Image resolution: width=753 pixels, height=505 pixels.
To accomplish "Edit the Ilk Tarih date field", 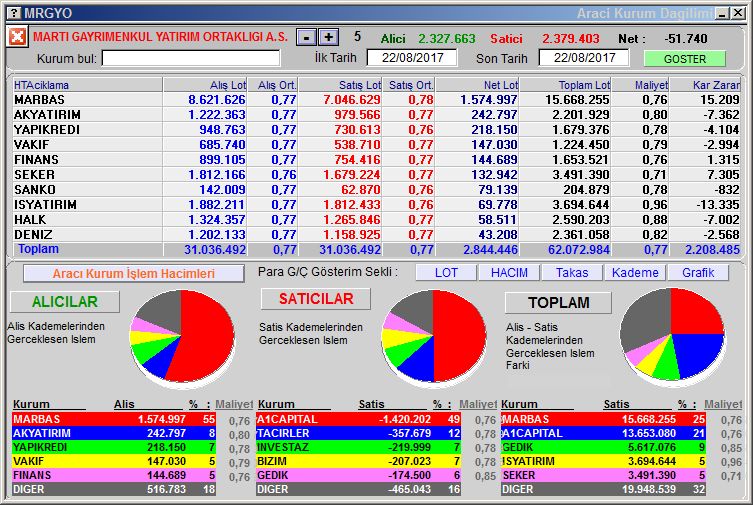I will [412, 58].
